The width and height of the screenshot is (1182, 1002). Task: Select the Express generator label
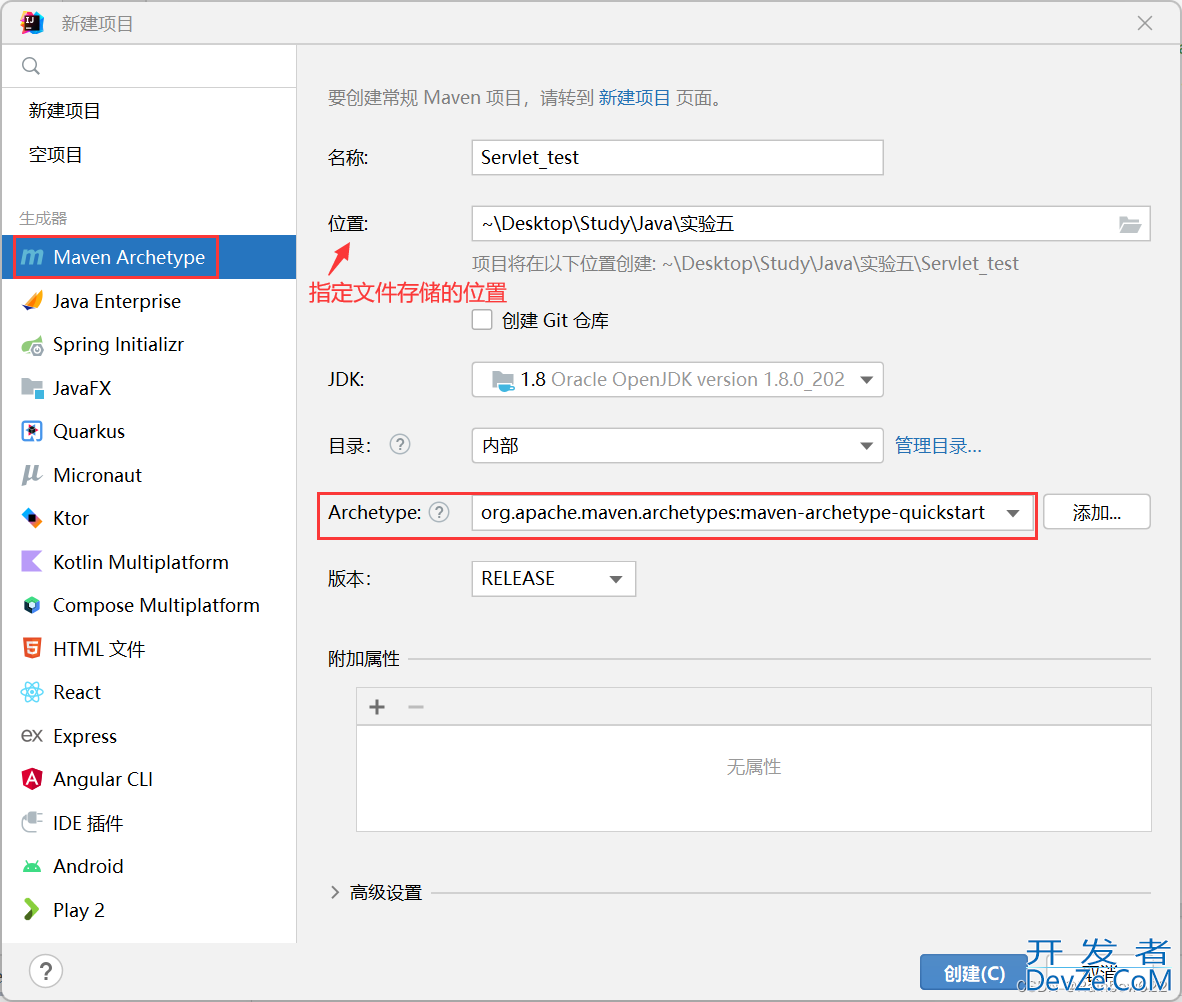point(85,736)
